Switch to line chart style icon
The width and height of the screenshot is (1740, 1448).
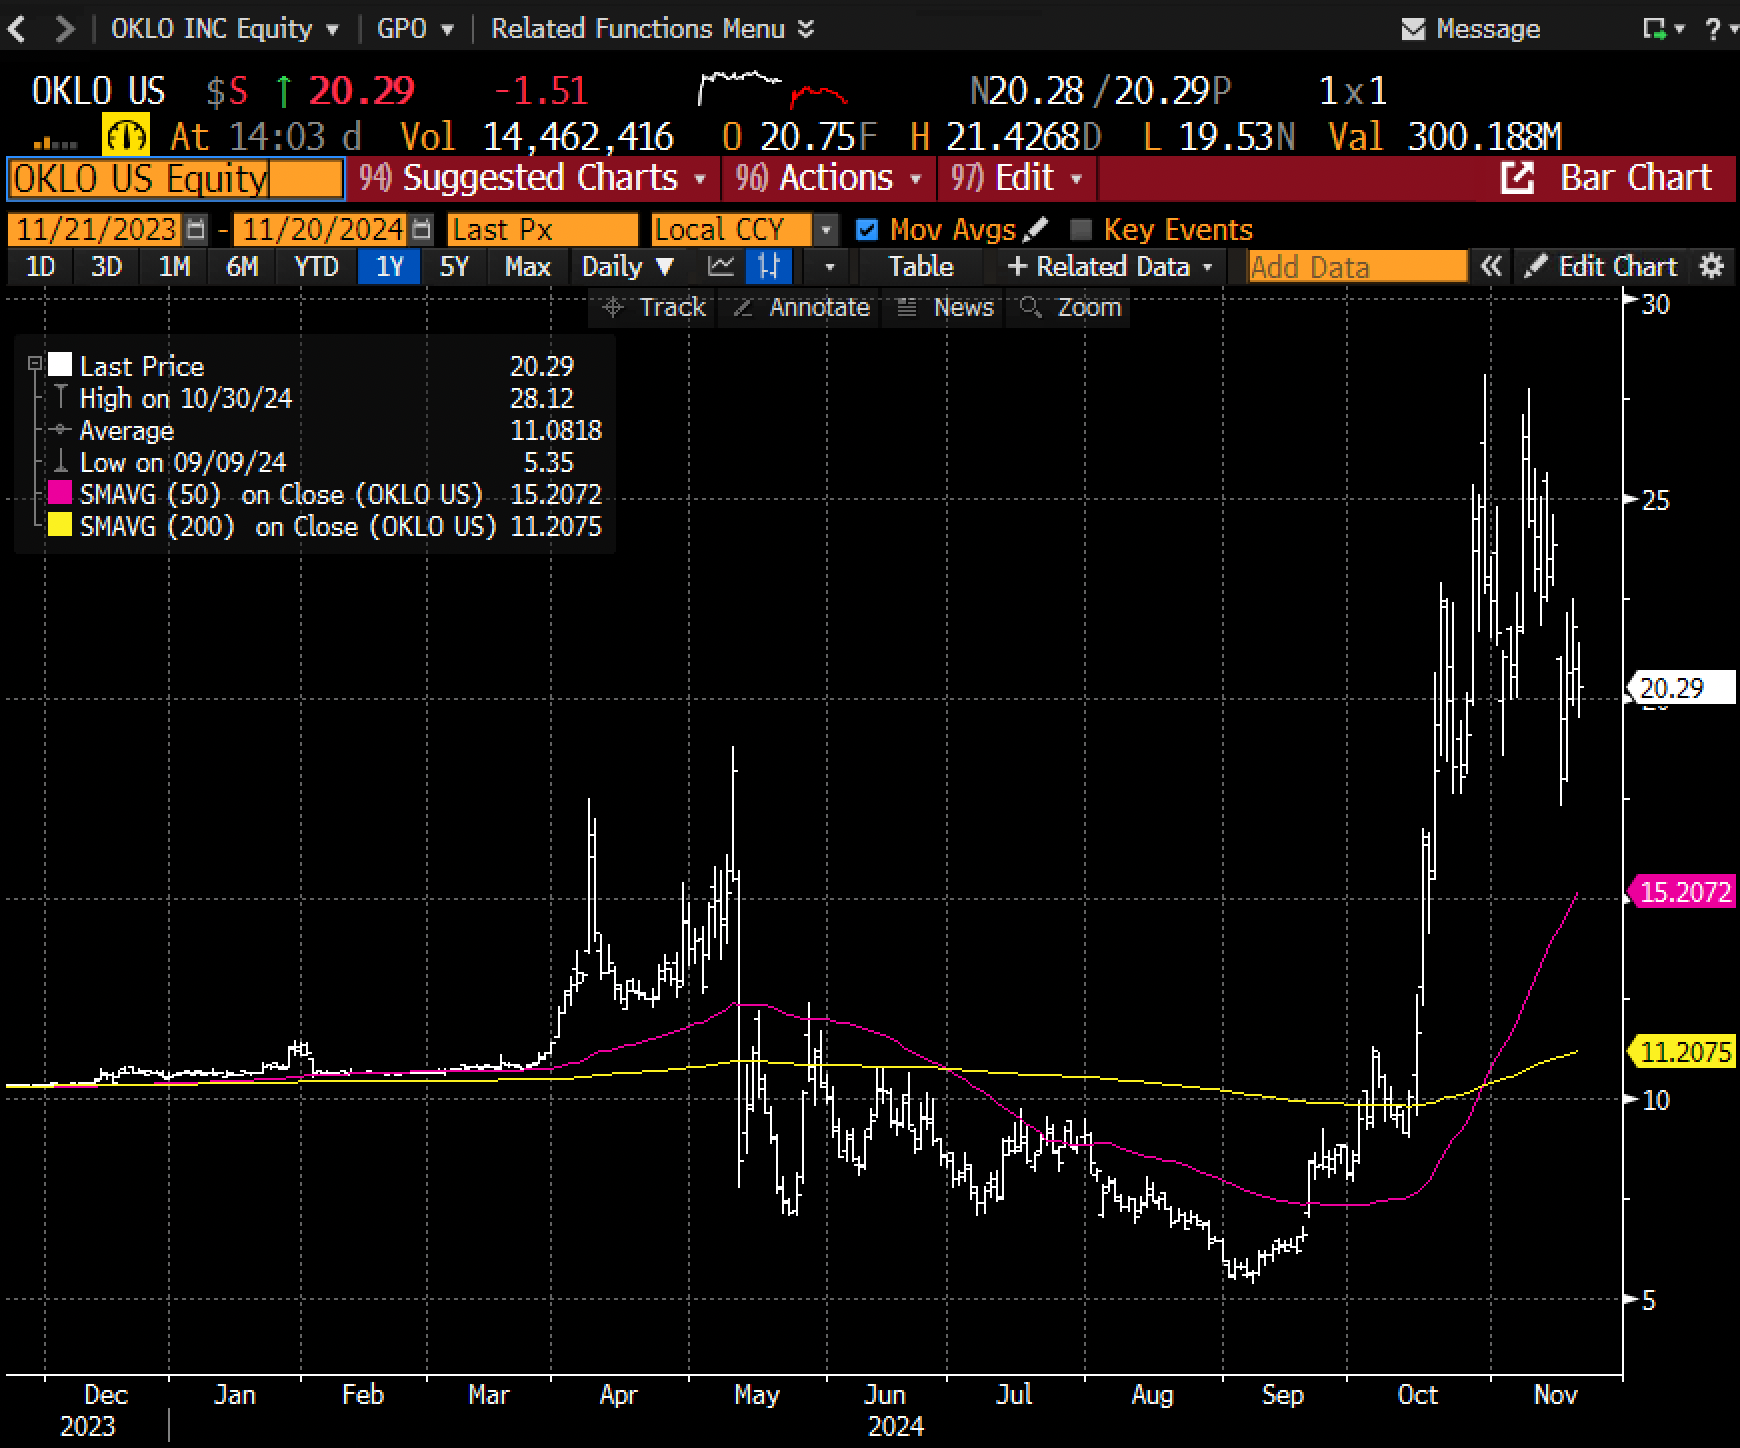[720, 267]
